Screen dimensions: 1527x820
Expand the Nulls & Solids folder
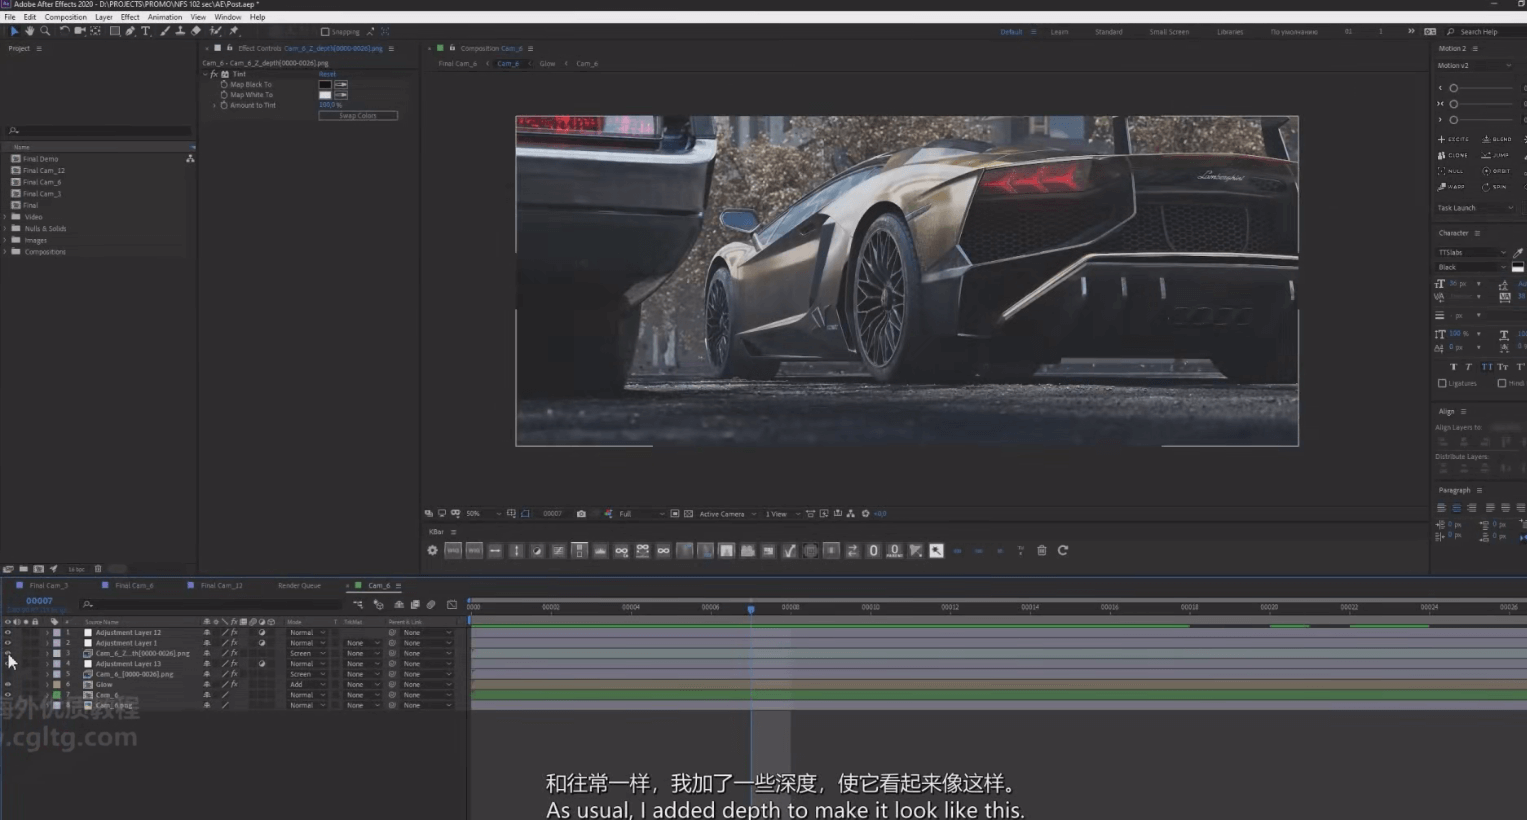point(5,229)
